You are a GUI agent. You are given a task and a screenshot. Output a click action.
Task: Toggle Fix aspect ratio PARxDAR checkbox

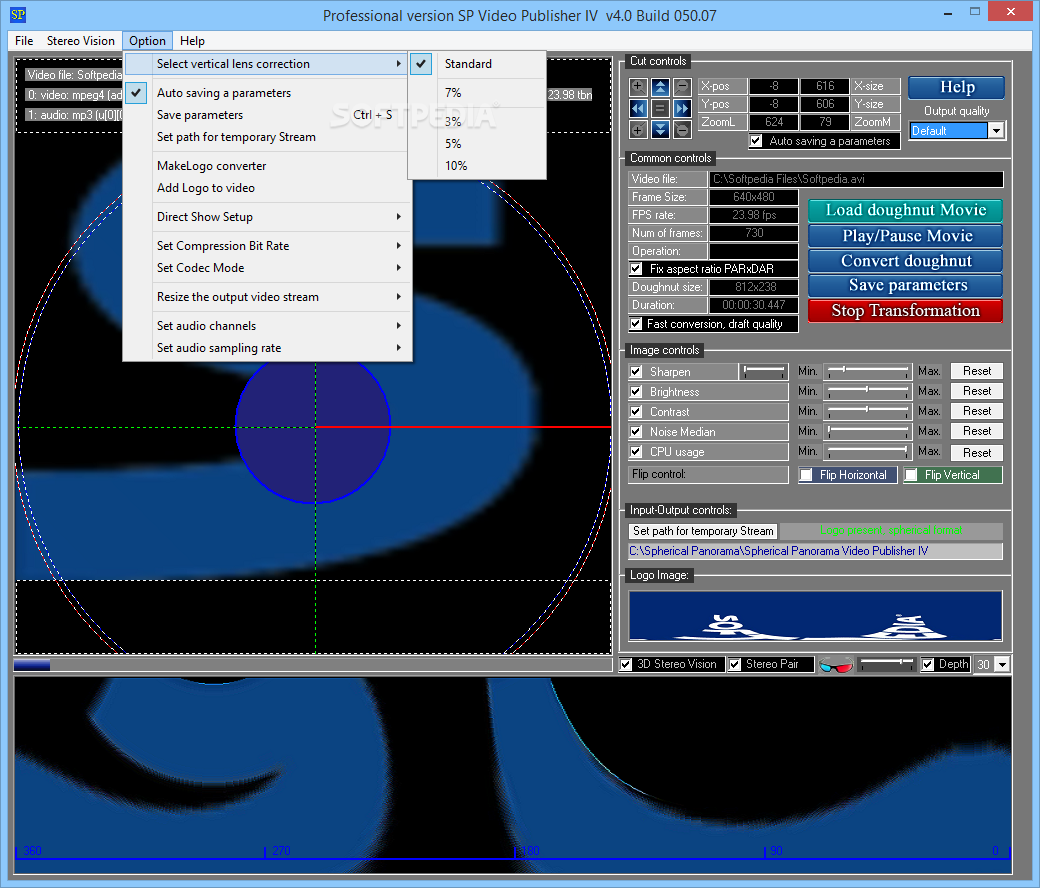point(636,269)
